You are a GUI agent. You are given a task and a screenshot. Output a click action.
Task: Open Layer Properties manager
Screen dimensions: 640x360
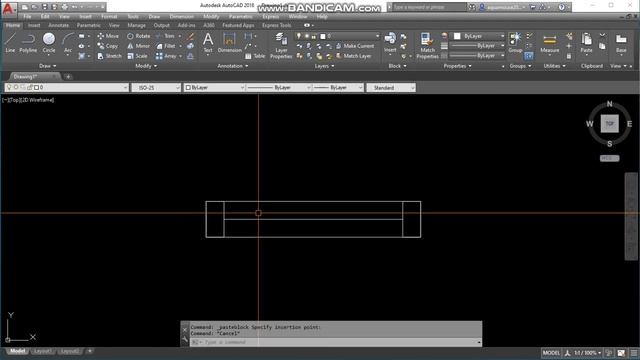(281, 46)
